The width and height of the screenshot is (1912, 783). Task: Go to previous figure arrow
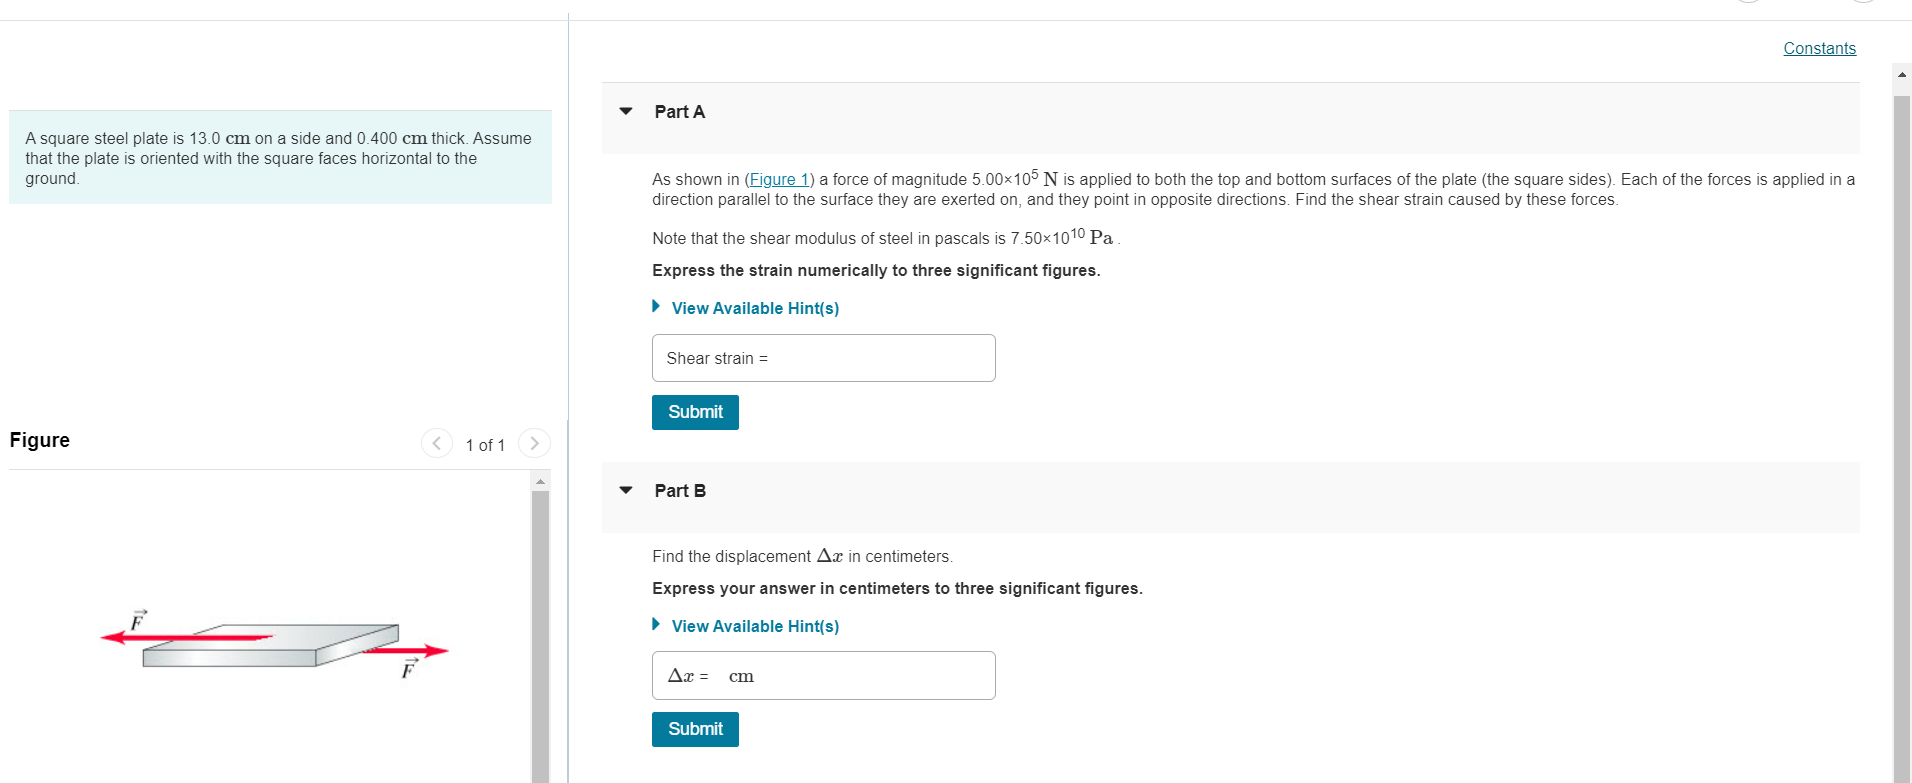click(x=437, y=443)
